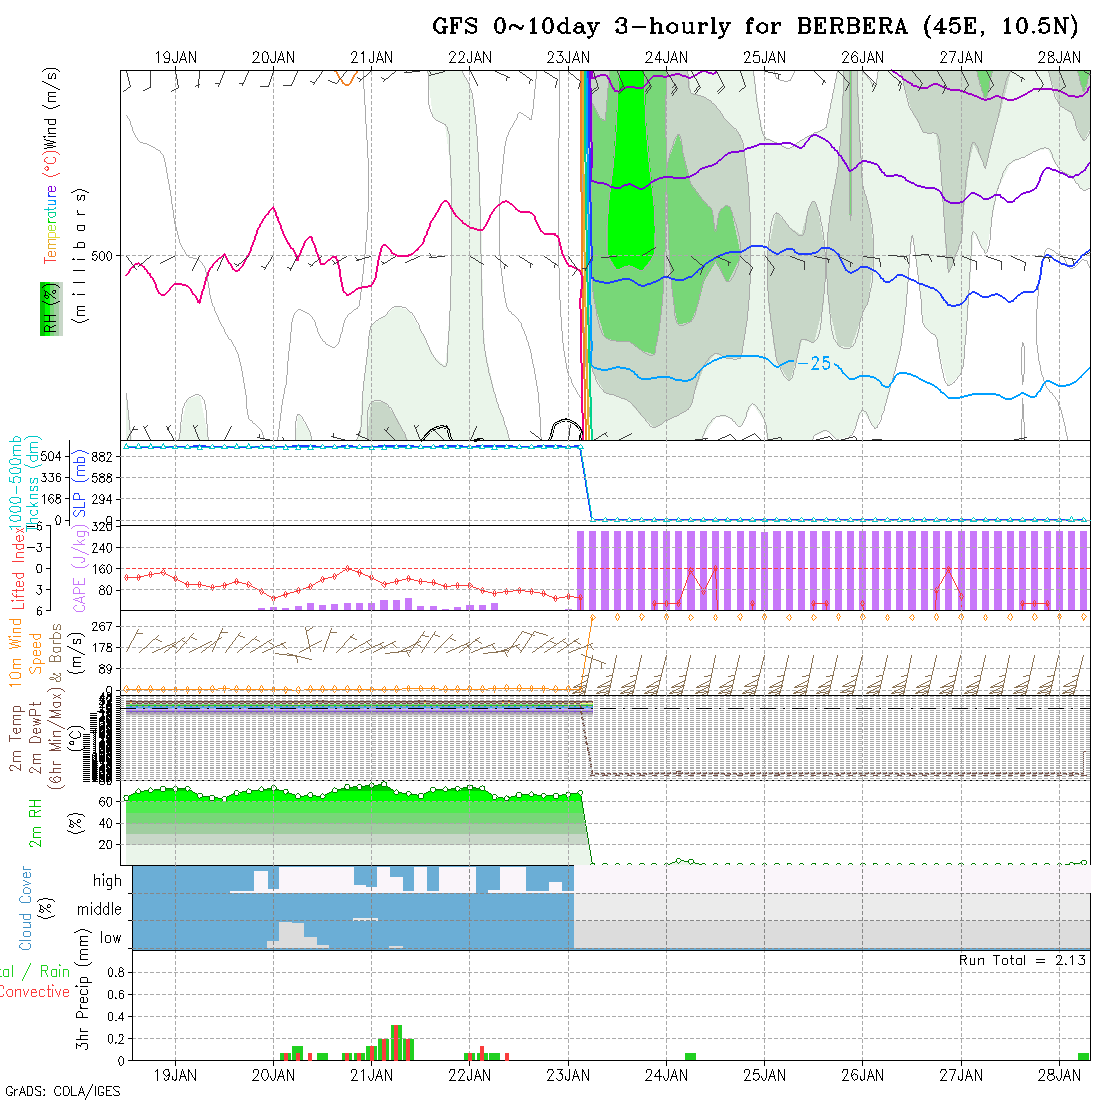Click the 27JAN label on bottom time axis

click(961, 1075)
